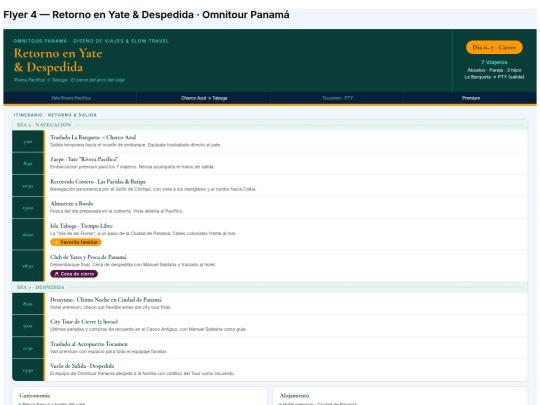Click the description Desembarque final. Cena de despedida
Screen dimensions: 540x405
point(133,265)
